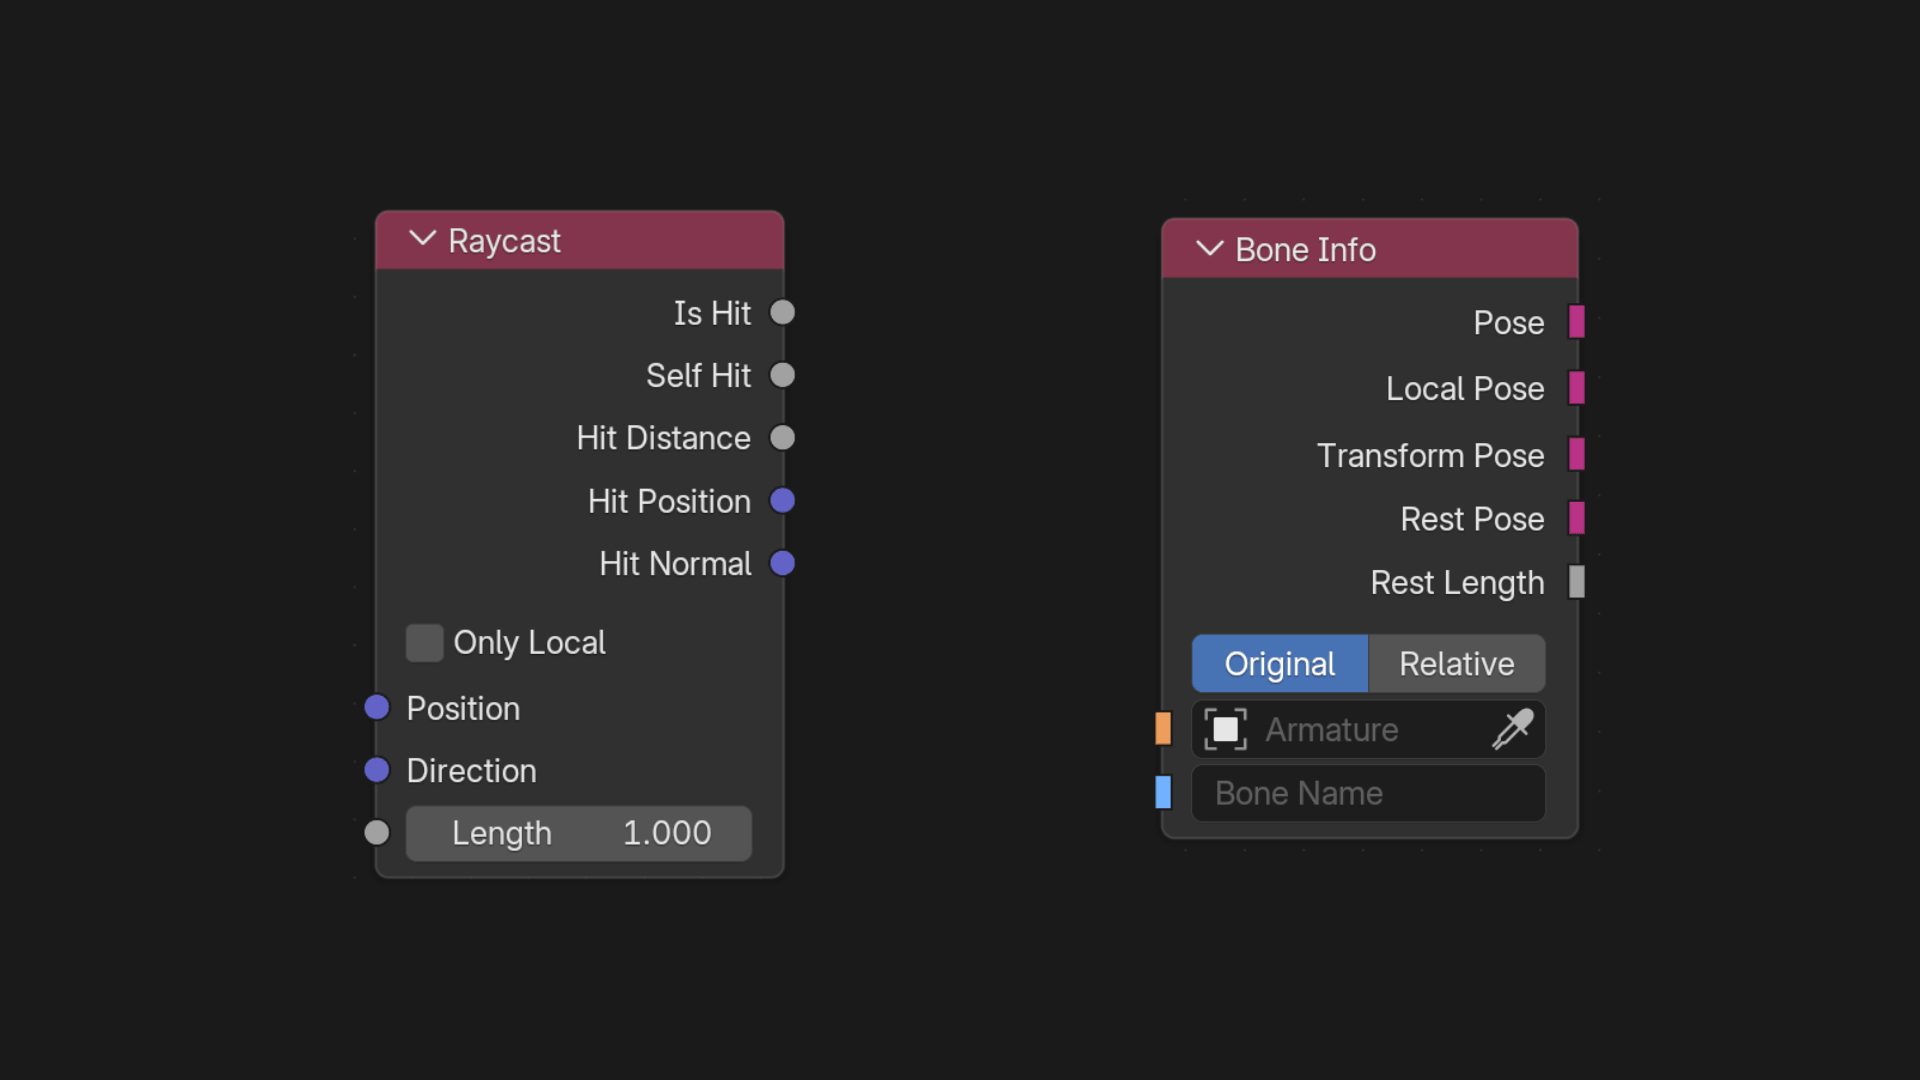The width and height of the screenshot is (1920, 1080).
Task: Click the Bone Name text field
Action: [x=1369, y=793]
